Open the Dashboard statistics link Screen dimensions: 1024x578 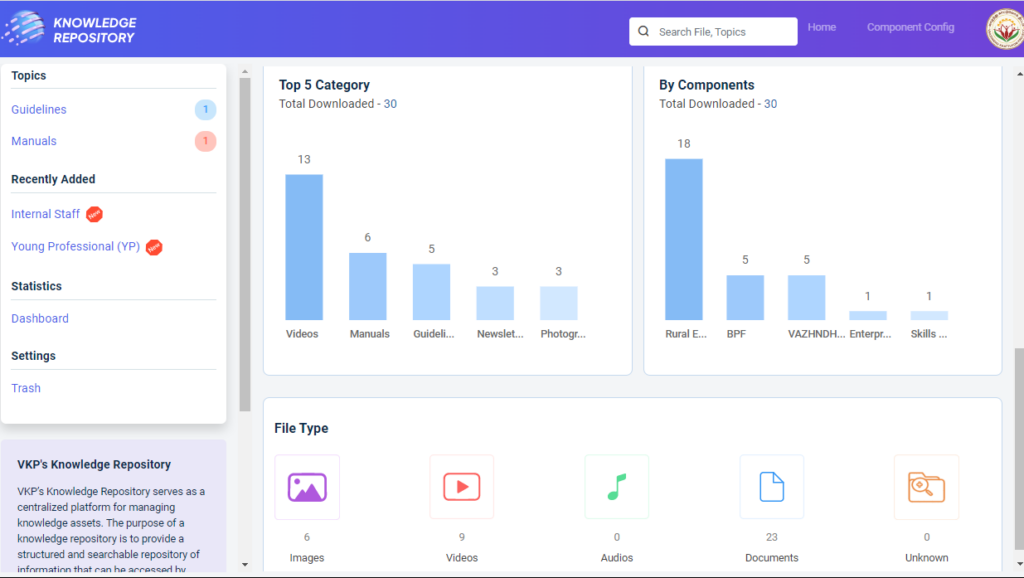click(40, 319)
